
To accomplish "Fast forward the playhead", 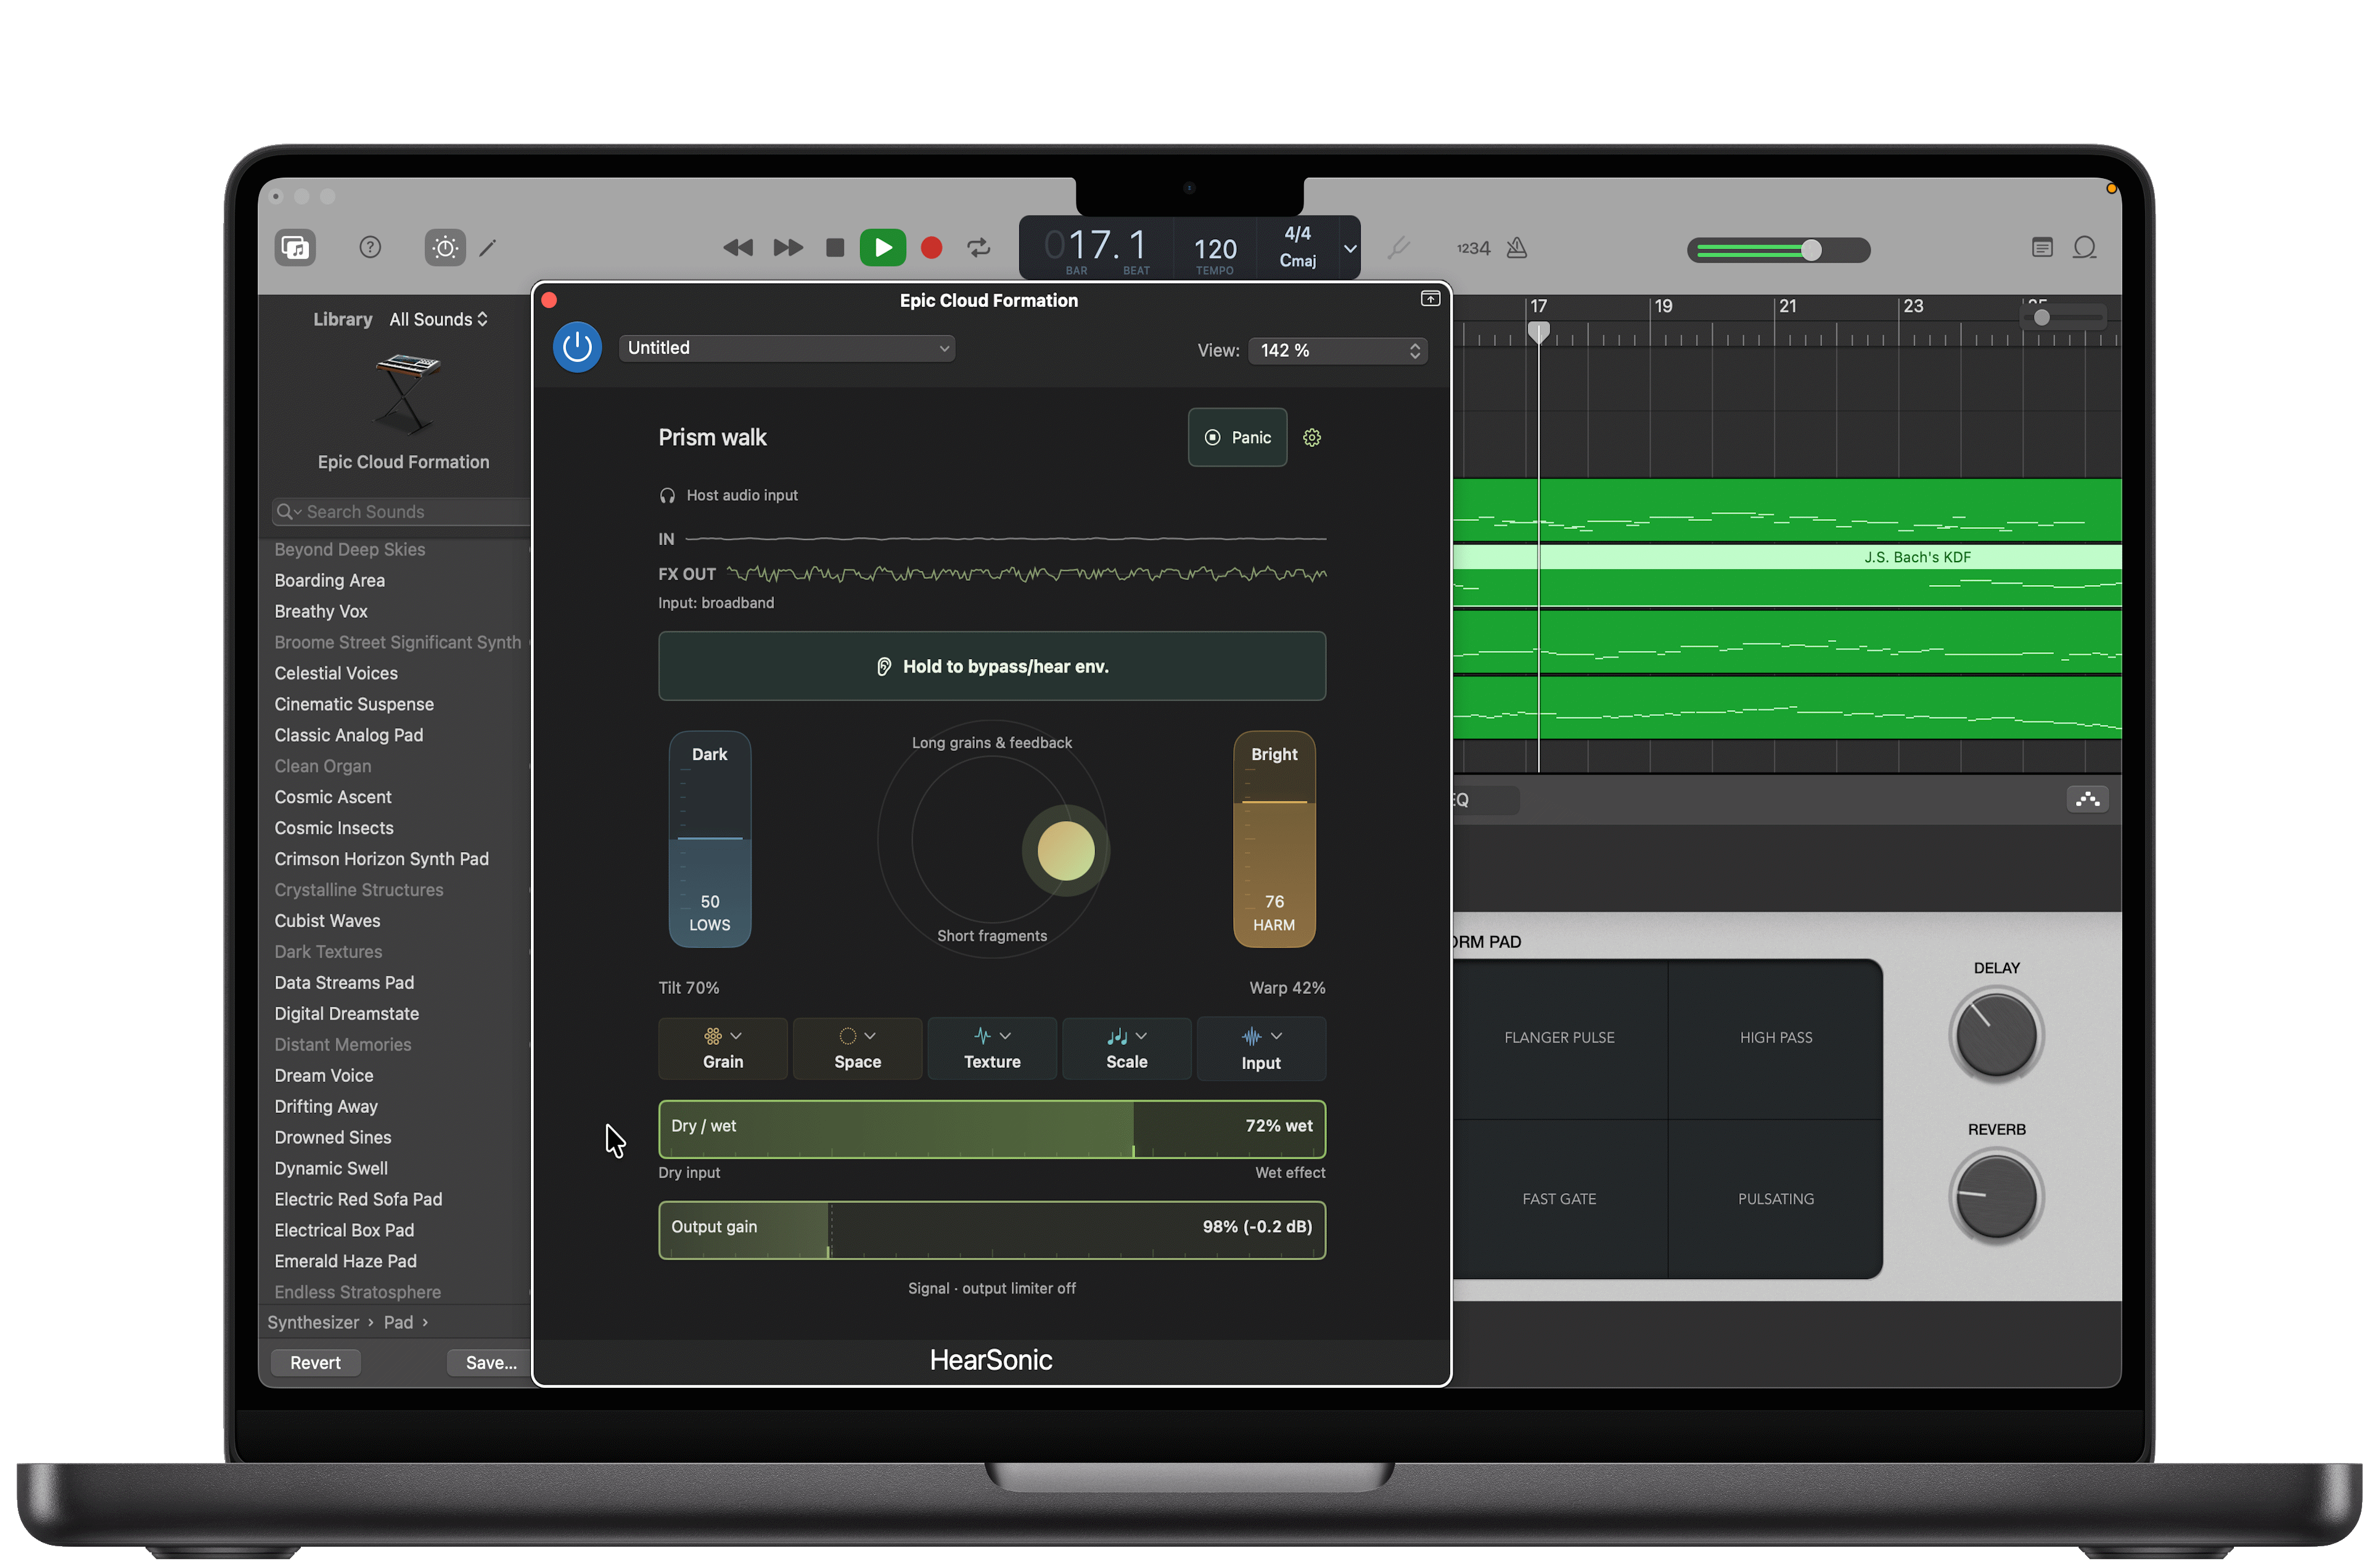I will pos(788,247).
